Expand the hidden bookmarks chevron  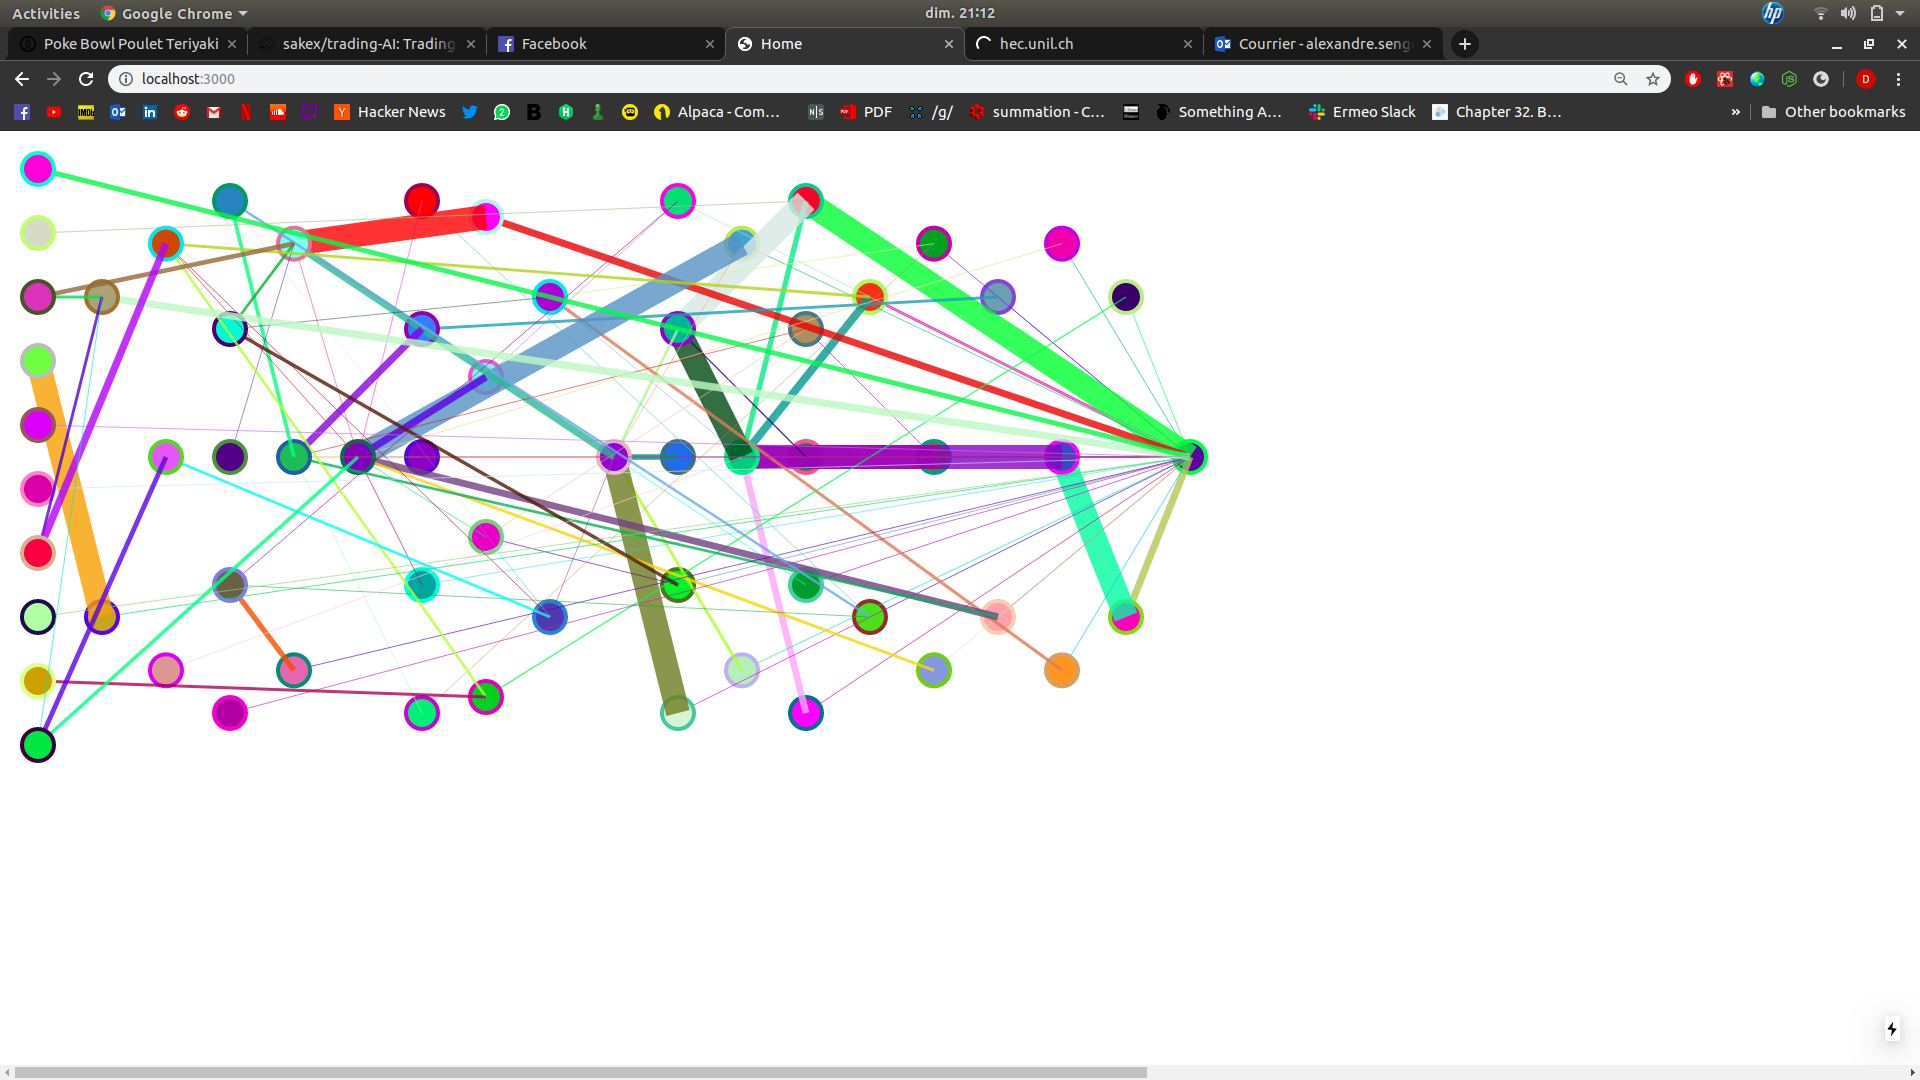[x=1735, y=112]
